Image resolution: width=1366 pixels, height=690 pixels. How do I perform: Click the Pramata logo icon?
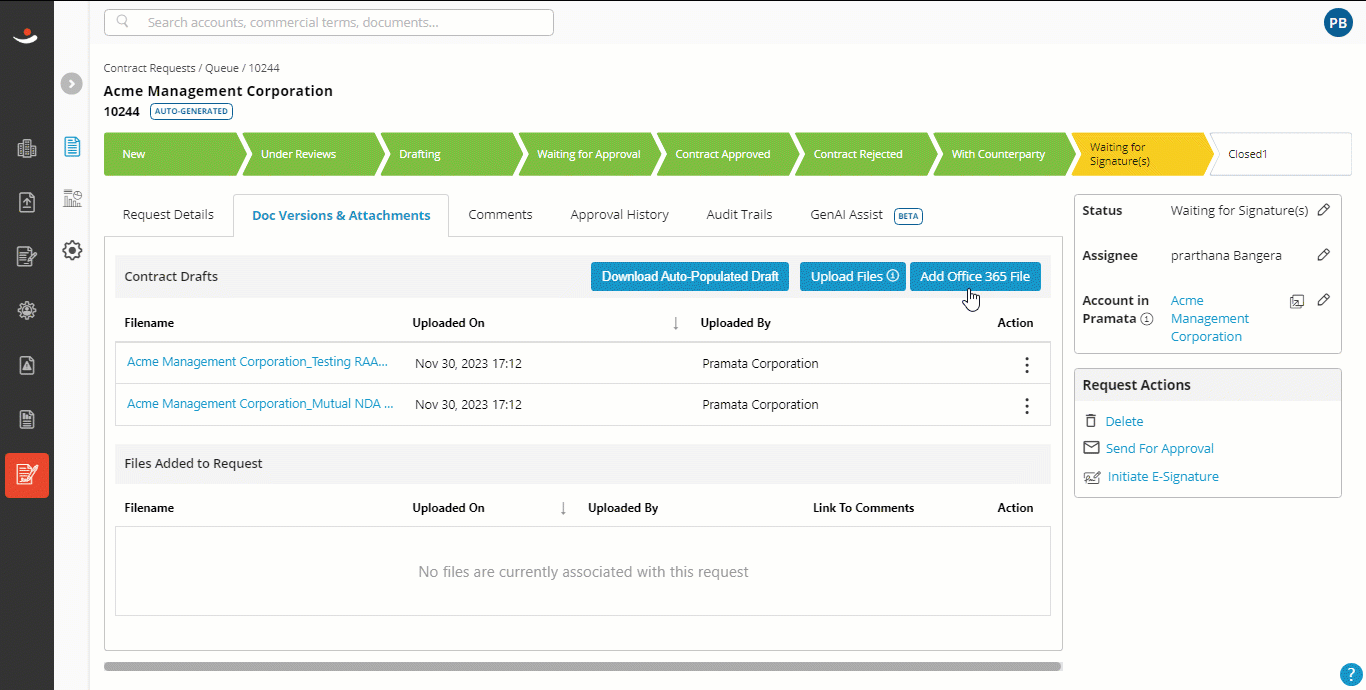point(26,36)
